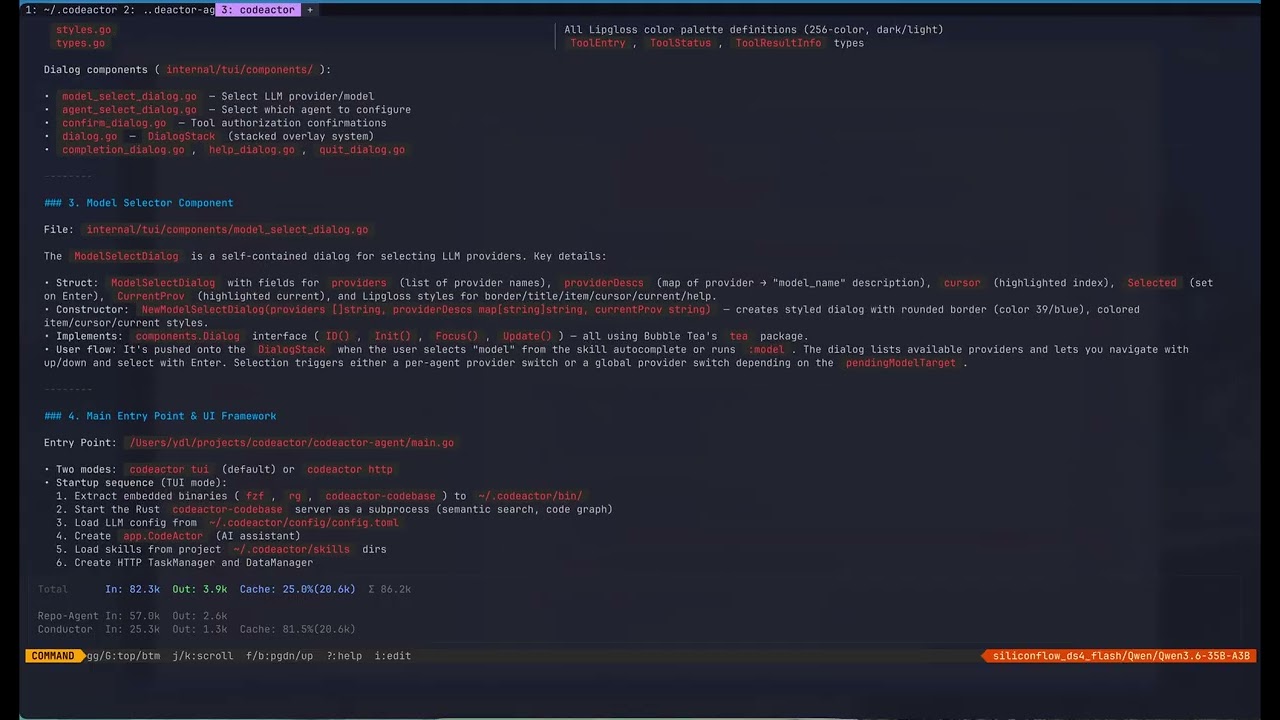
Task: Click quit_dialog.go file name
Action: click(x=362, y=150)
